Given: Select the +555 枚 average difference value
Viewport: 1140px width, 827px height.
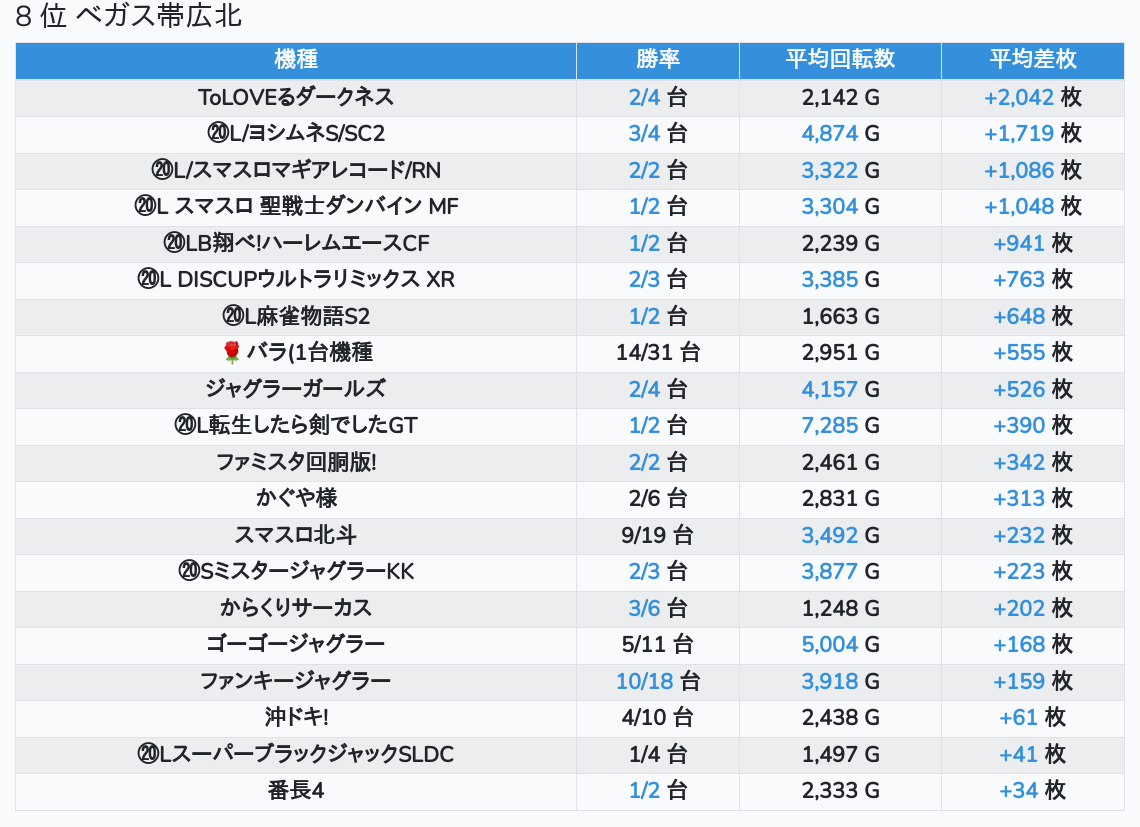Looking at the screenshot, I should coord(1032,353).
